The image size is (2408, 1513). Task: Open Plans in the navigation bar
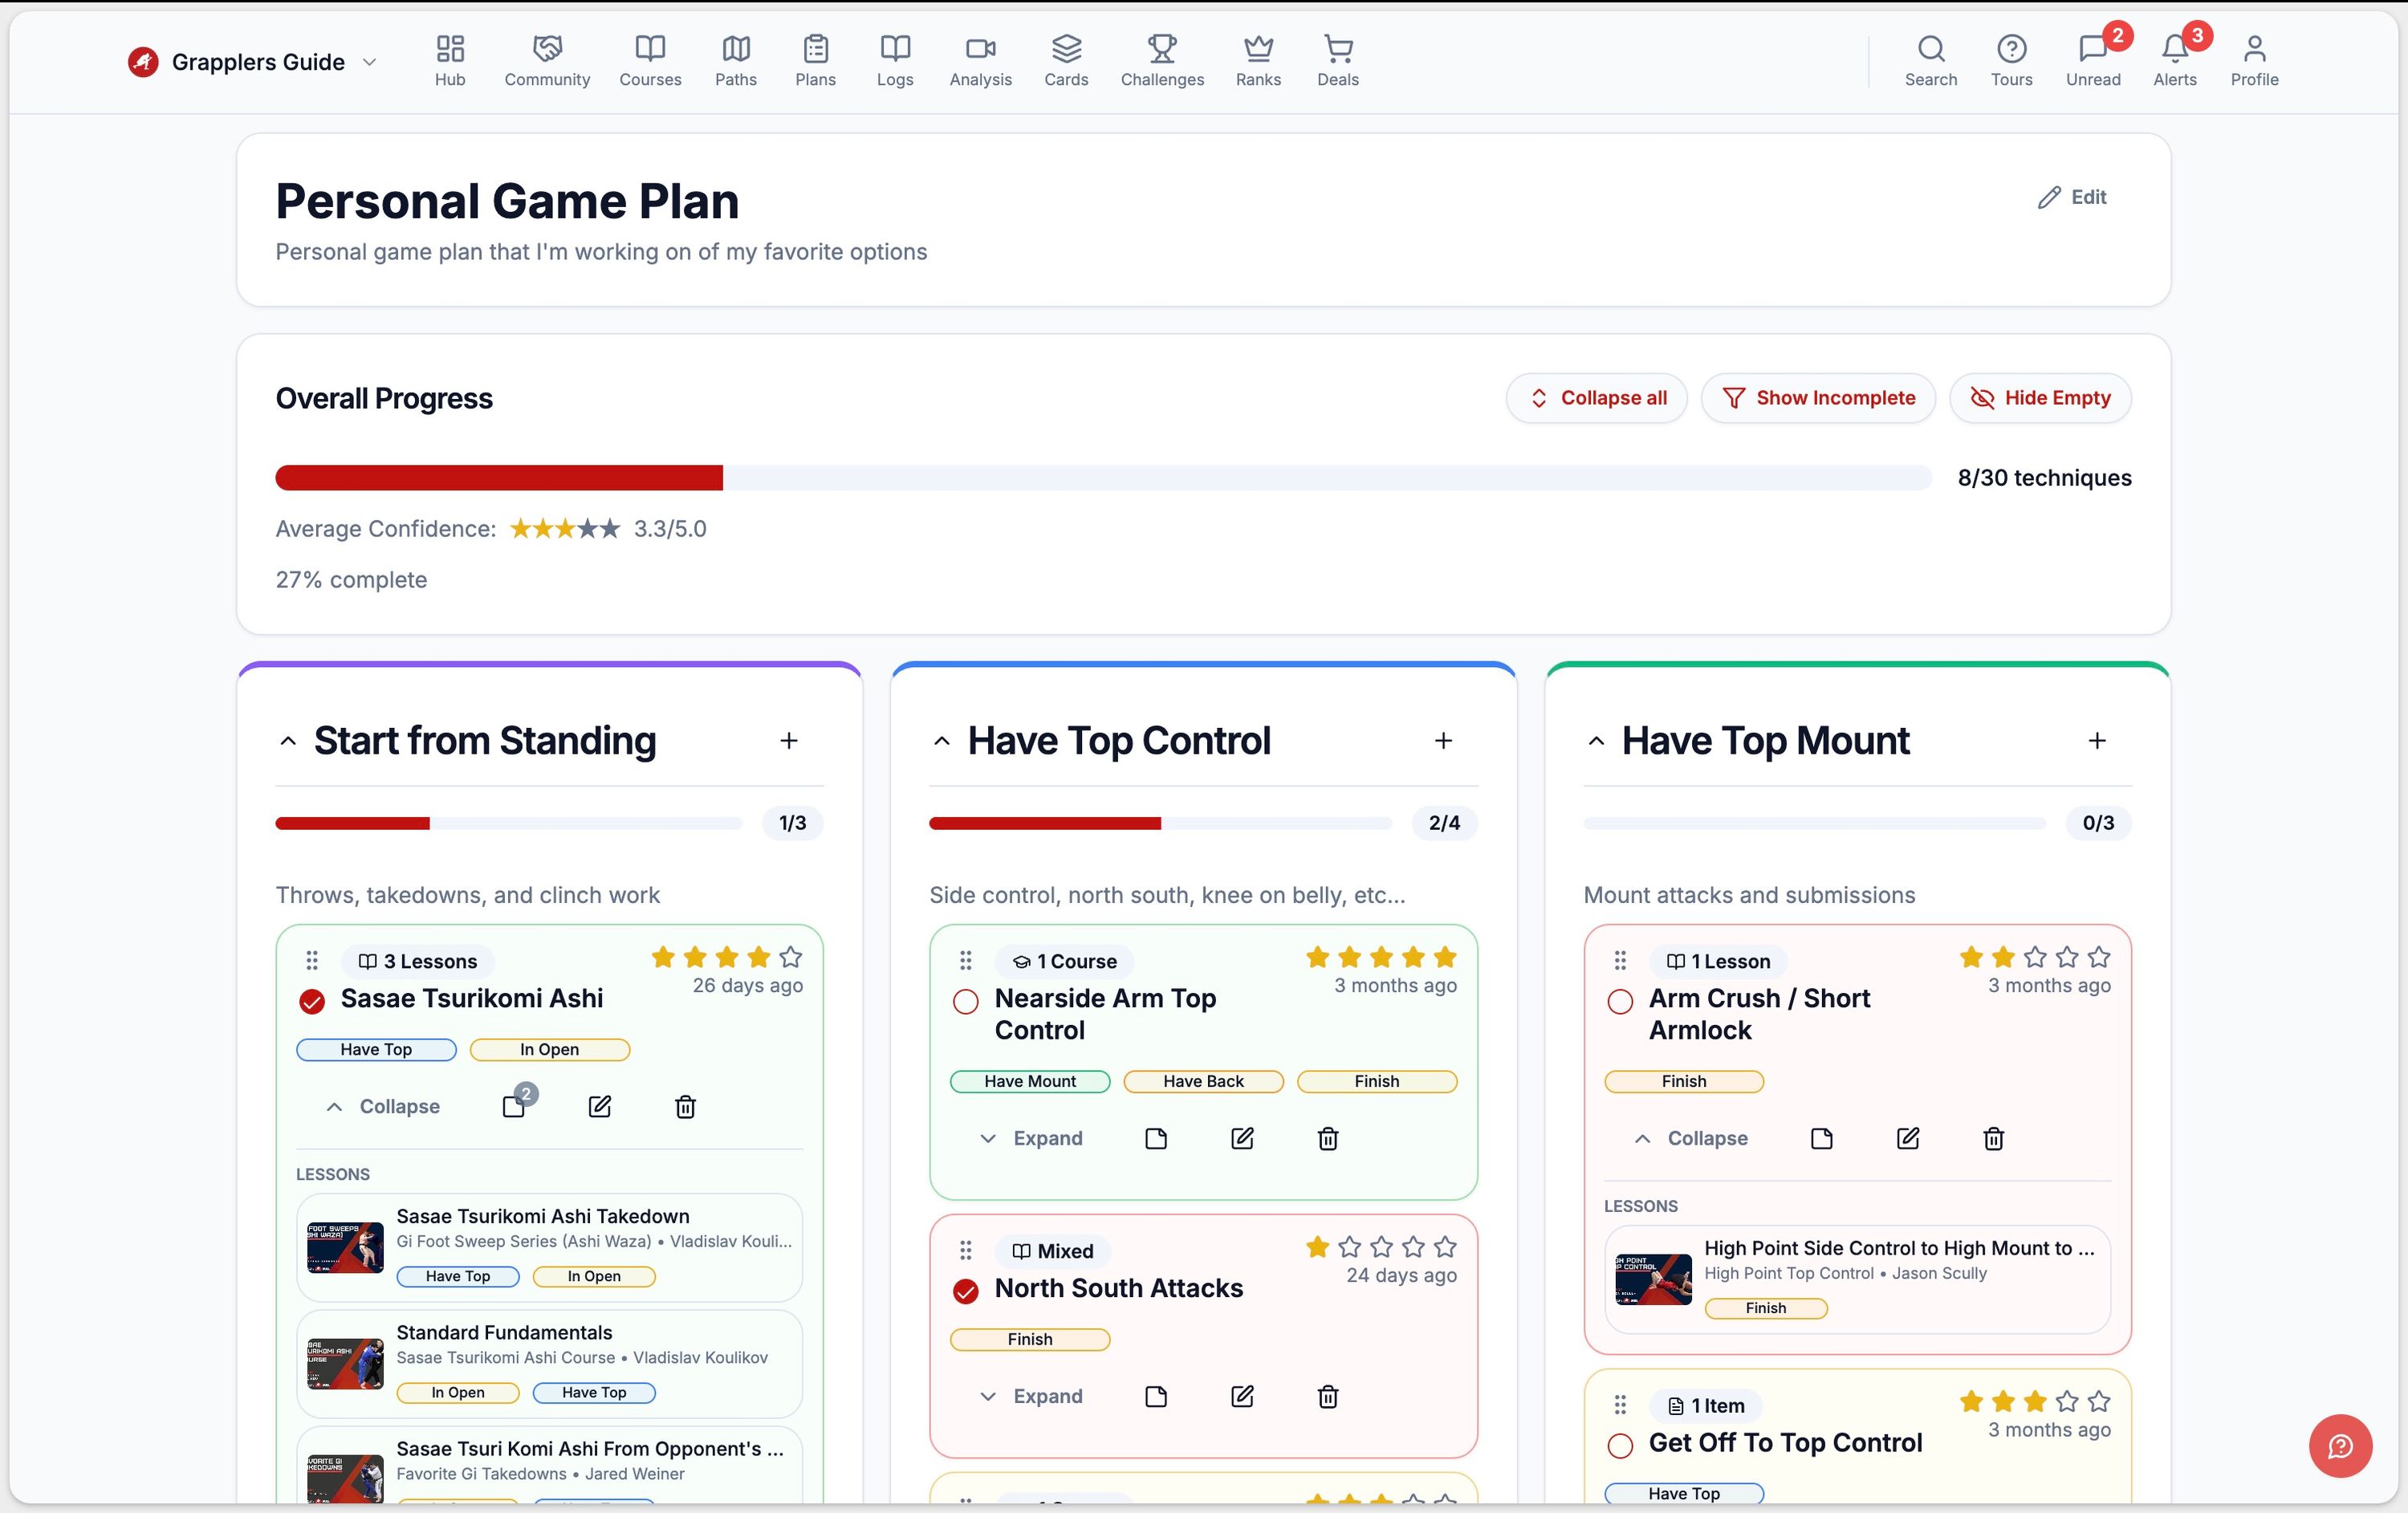815,61
